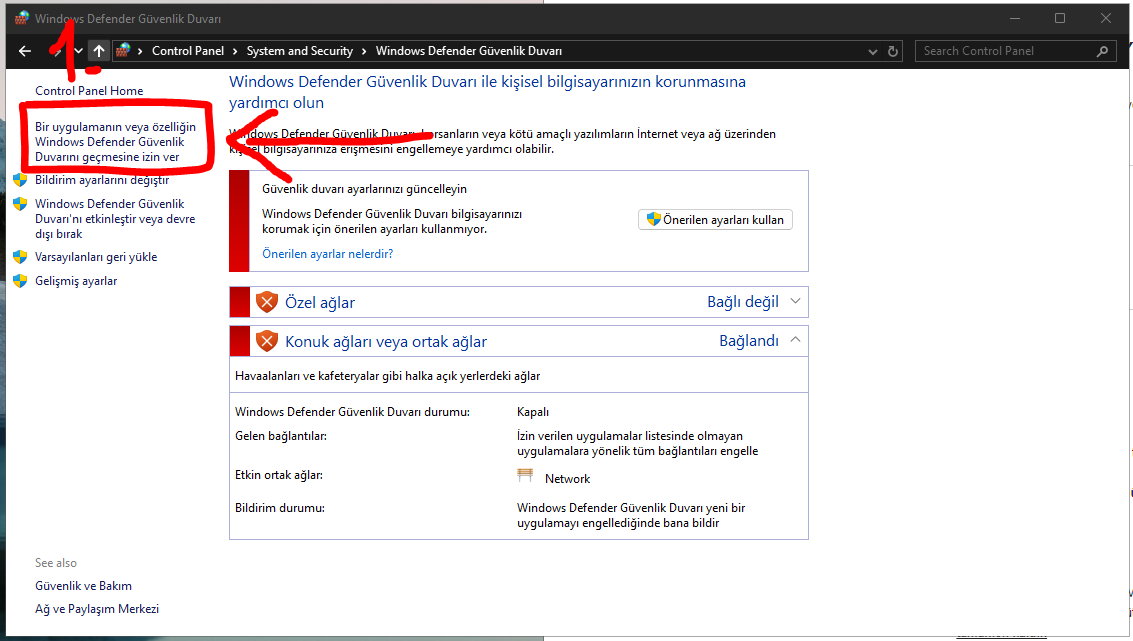Screen dimensions: 1133x641
Task: Click Gelen bağlantılar label
Action: (280, 436)
